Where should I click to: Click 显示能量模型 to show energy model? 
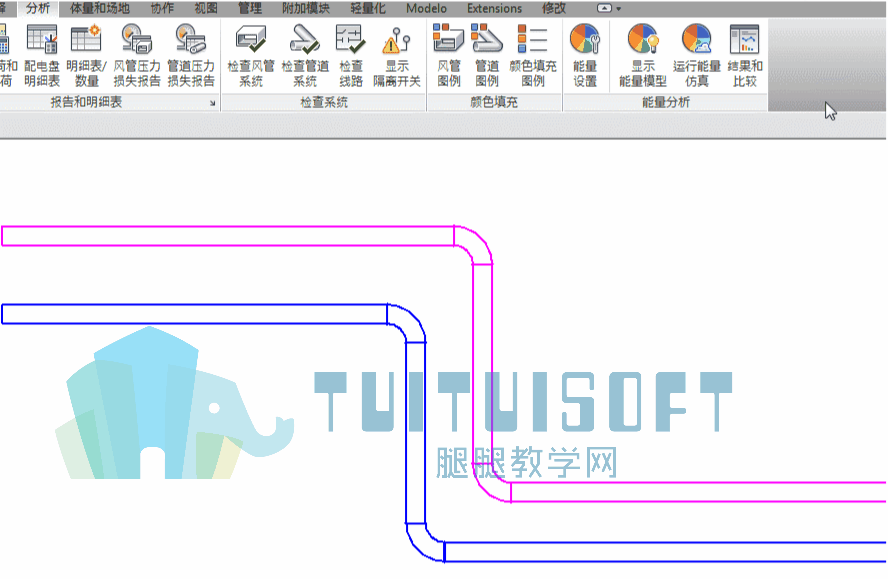[x=643, y=56]
